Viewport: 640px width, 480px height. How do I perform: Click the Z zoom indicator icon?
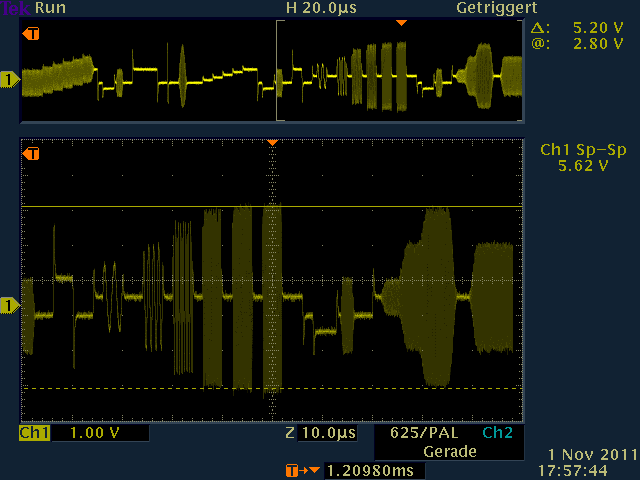coord(290,434)
